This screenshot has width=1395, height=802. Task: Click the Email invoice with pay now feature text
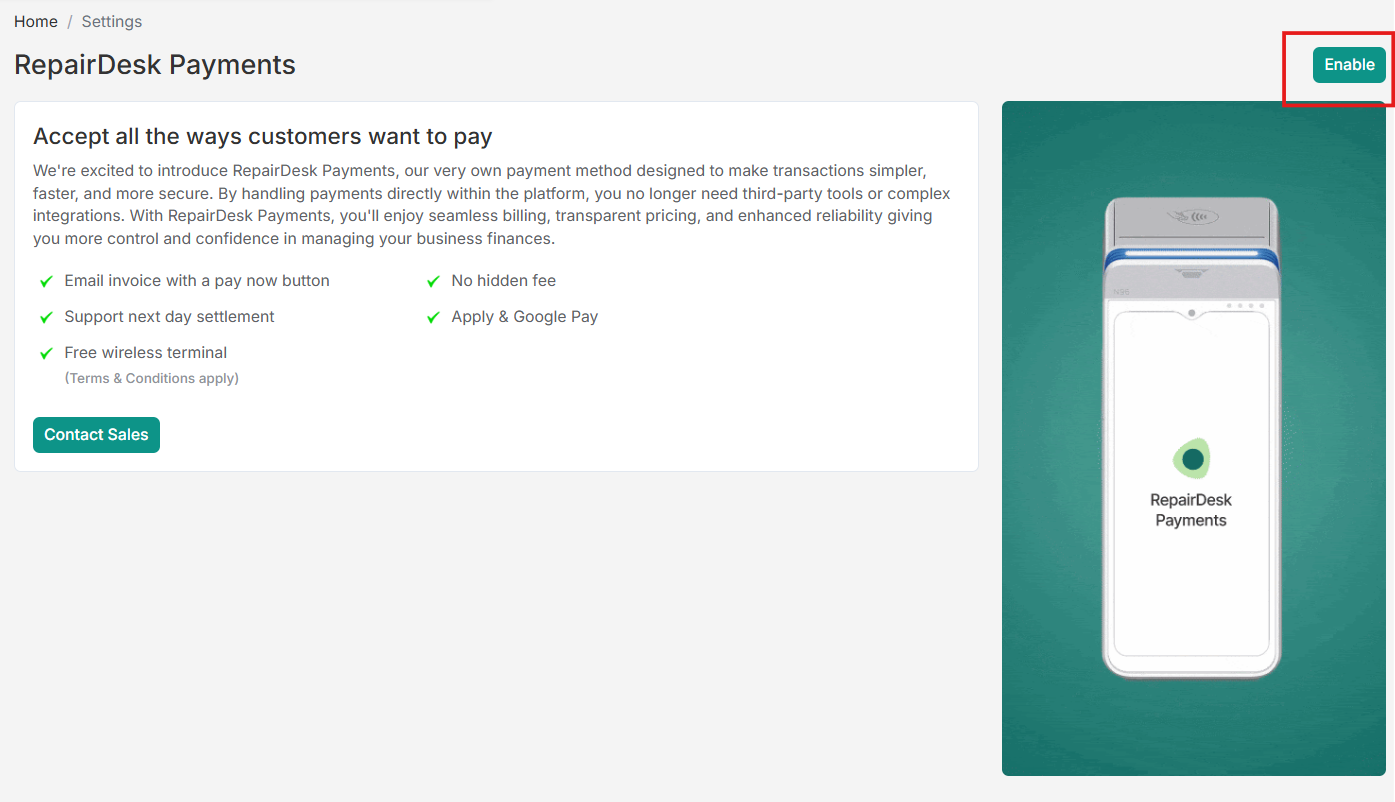197,281
